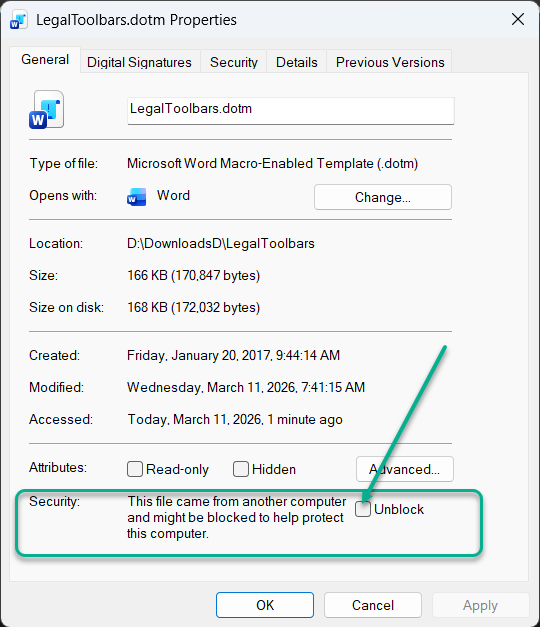Click the Microsoft Word Macro-Enabled Template type text
Image resolution: width=540 pixels, height=627 pixels.
272,164
